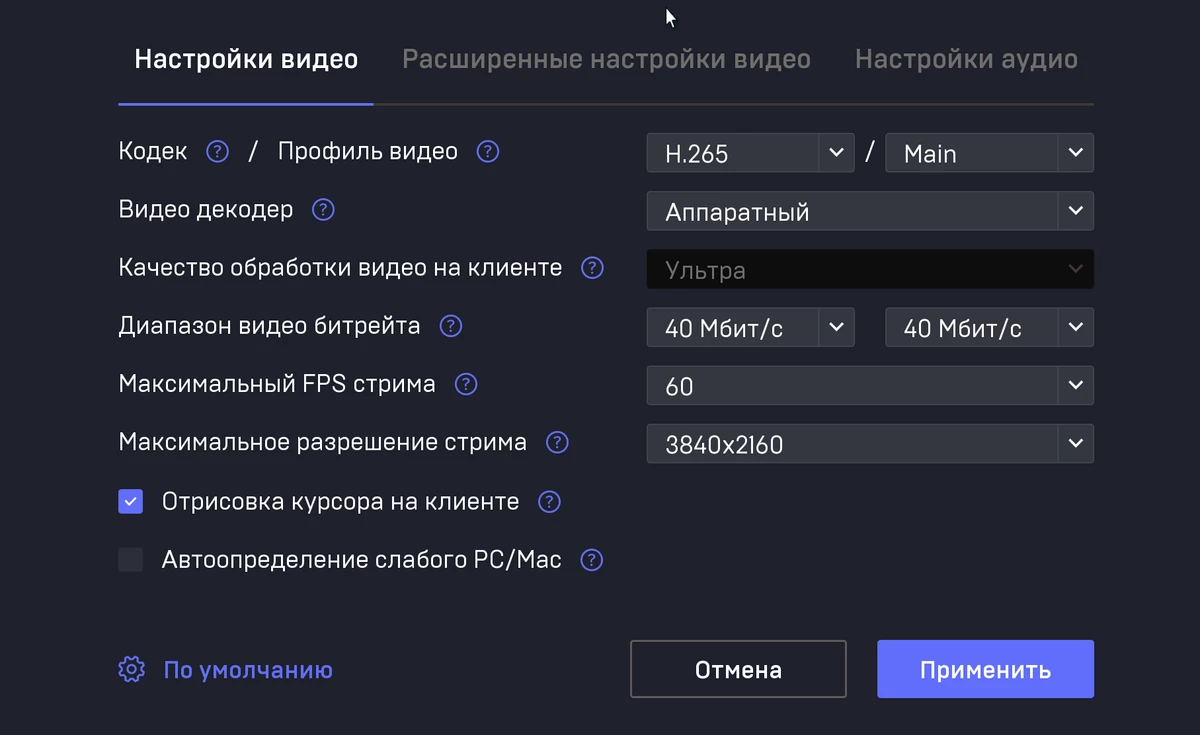This screenshot has width=1200, height=735.
Task: Click the Кодек label text
Action: click(153, 152)
